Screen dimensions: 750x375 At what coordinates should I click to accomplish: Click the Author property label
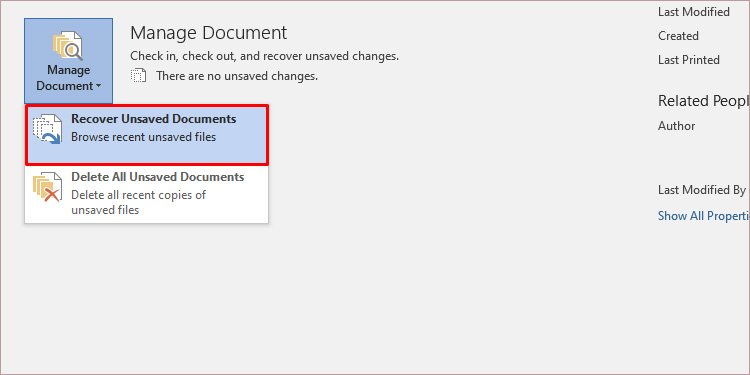(676, 126)
